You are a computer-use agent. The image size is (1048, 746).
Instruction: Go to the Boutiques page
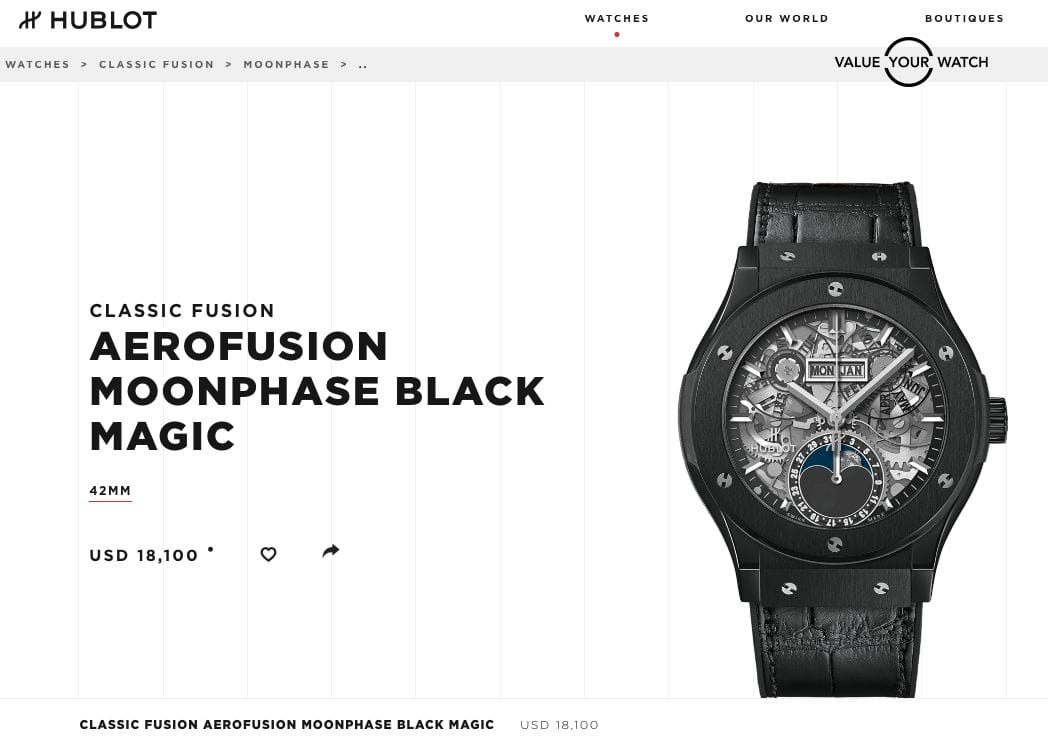coord(964,19)
